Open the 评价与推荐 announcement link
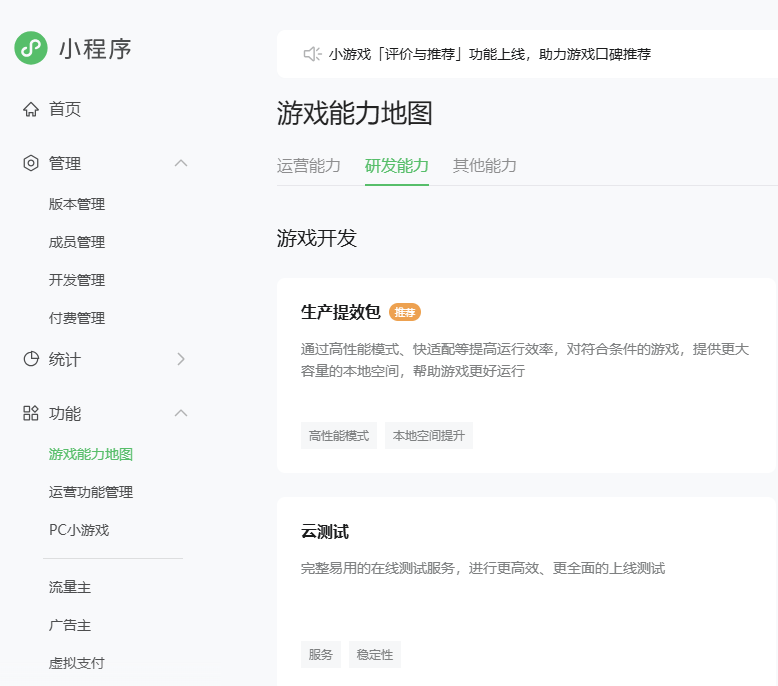The width and height of the screenshot is (778, 686). [490, 54]
